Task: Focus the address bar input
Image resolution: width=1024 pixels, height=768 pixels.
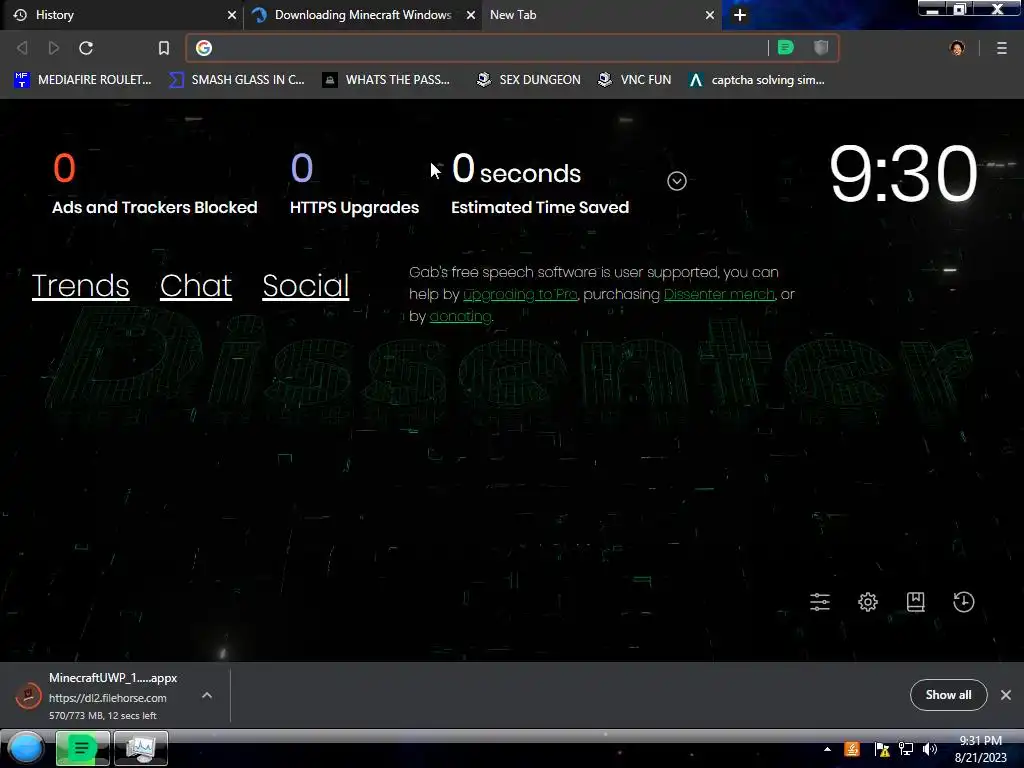Action: pyautogui.click(x=490, y=48)
